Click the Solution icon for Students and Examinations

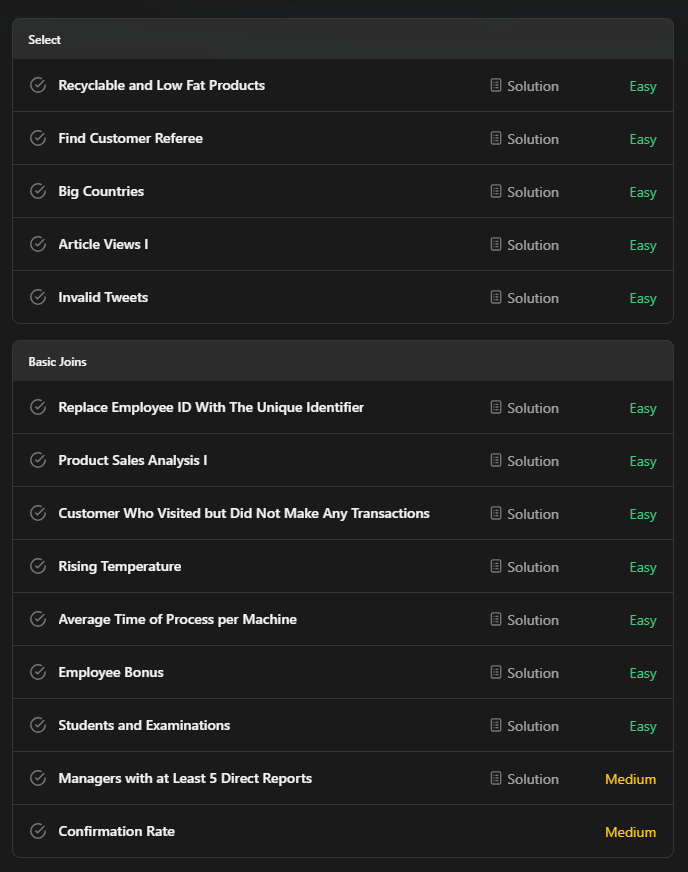click(496, 725)
